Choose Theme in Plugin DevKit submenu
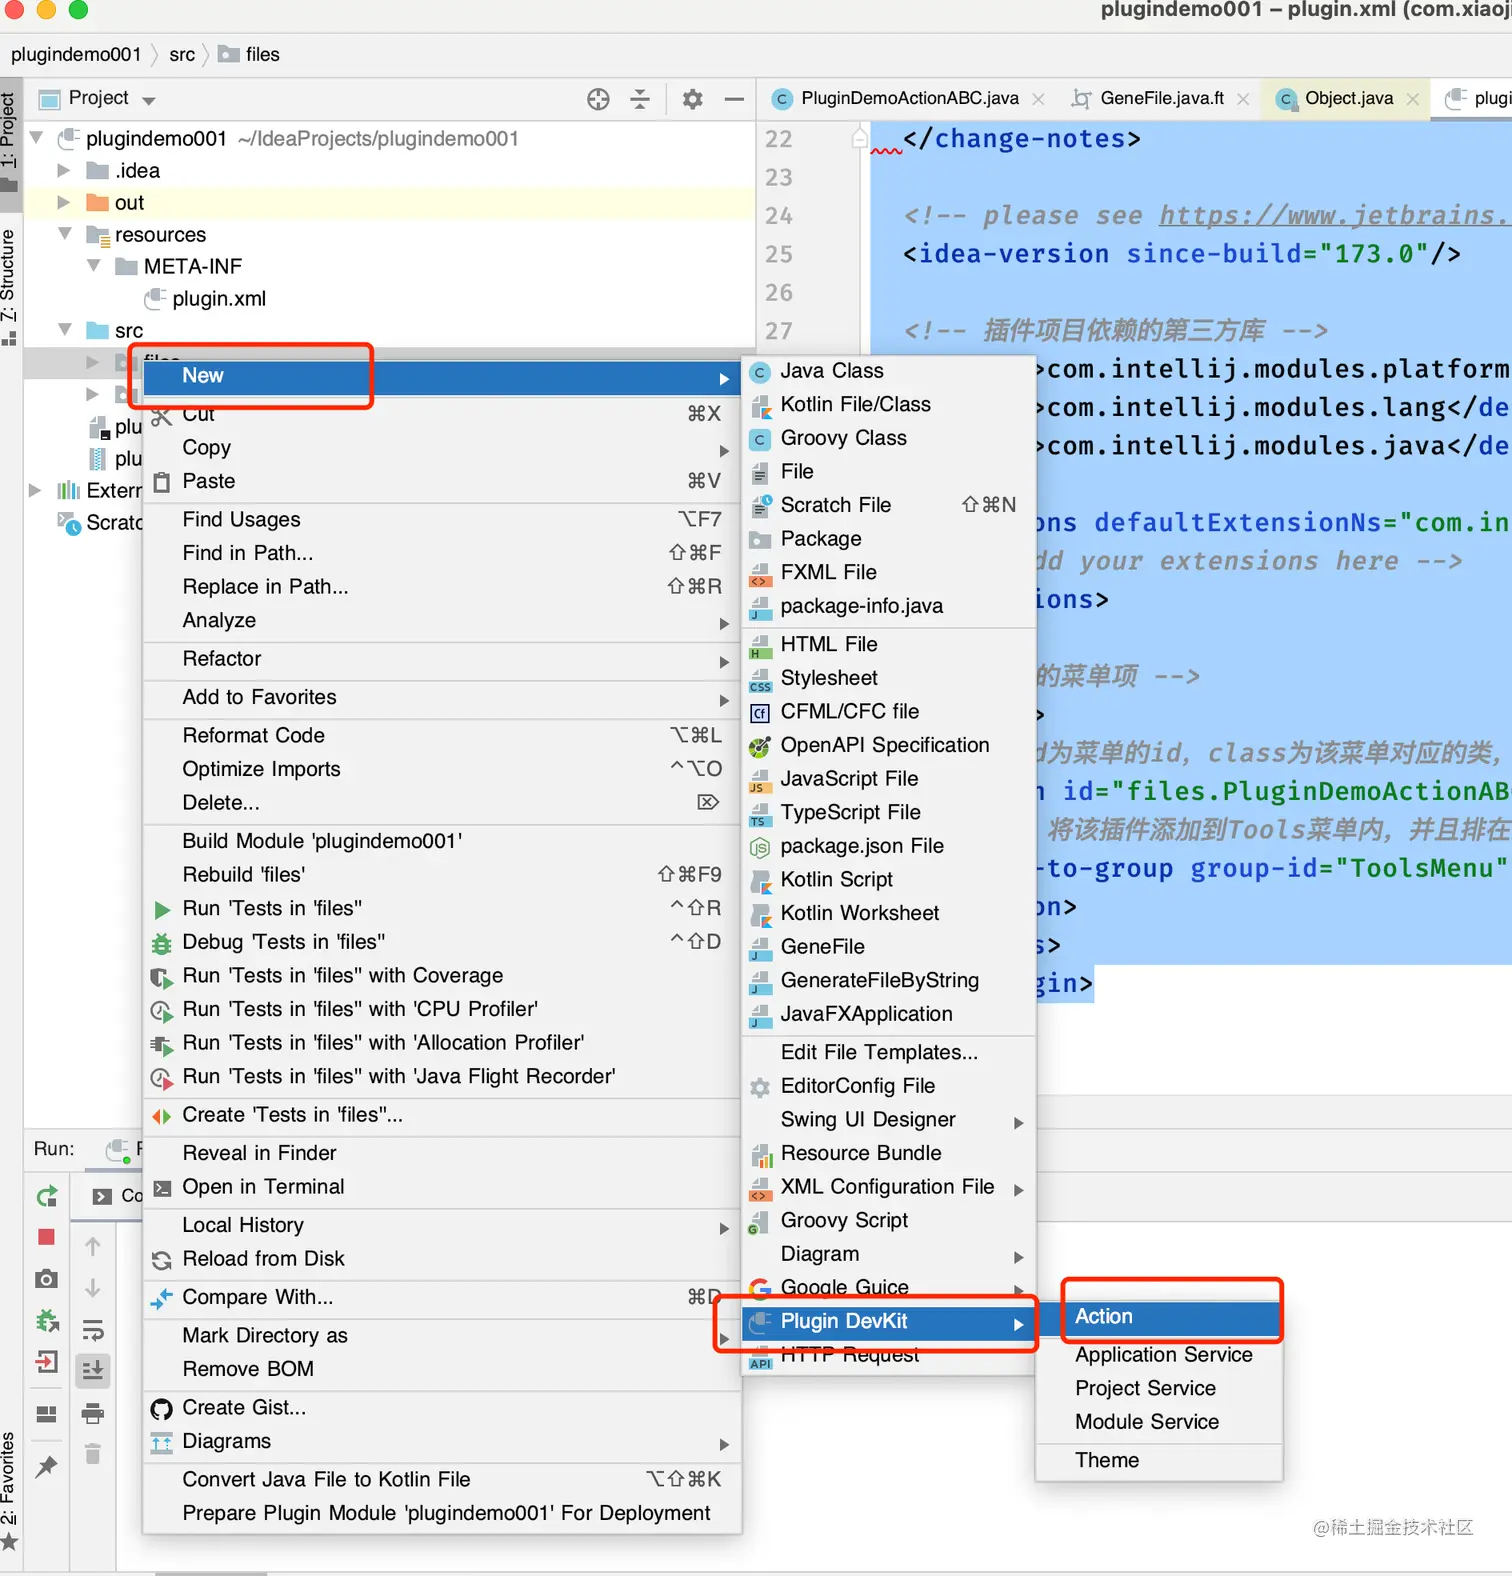The width and height of the screenshot is (1512, 1576). coord(1159,1460)
